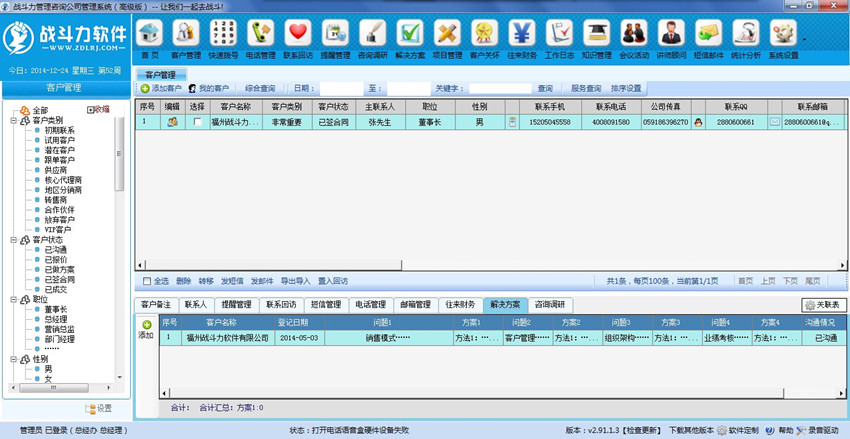The image size is (850, 439).
Task: Click the 综合查询 button
Action: point(260,88)
